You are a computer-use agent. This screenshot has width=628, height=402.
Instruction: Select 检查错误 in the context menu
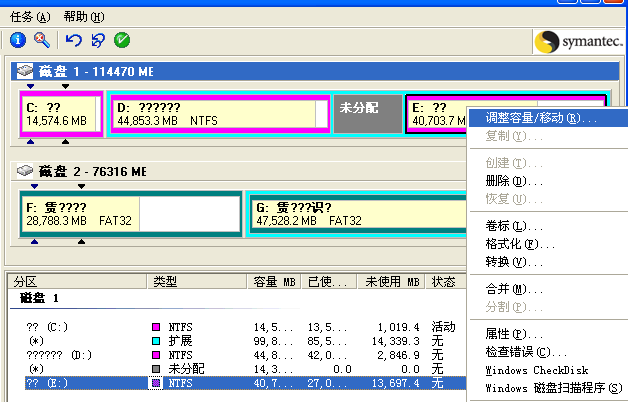[518, 352]
